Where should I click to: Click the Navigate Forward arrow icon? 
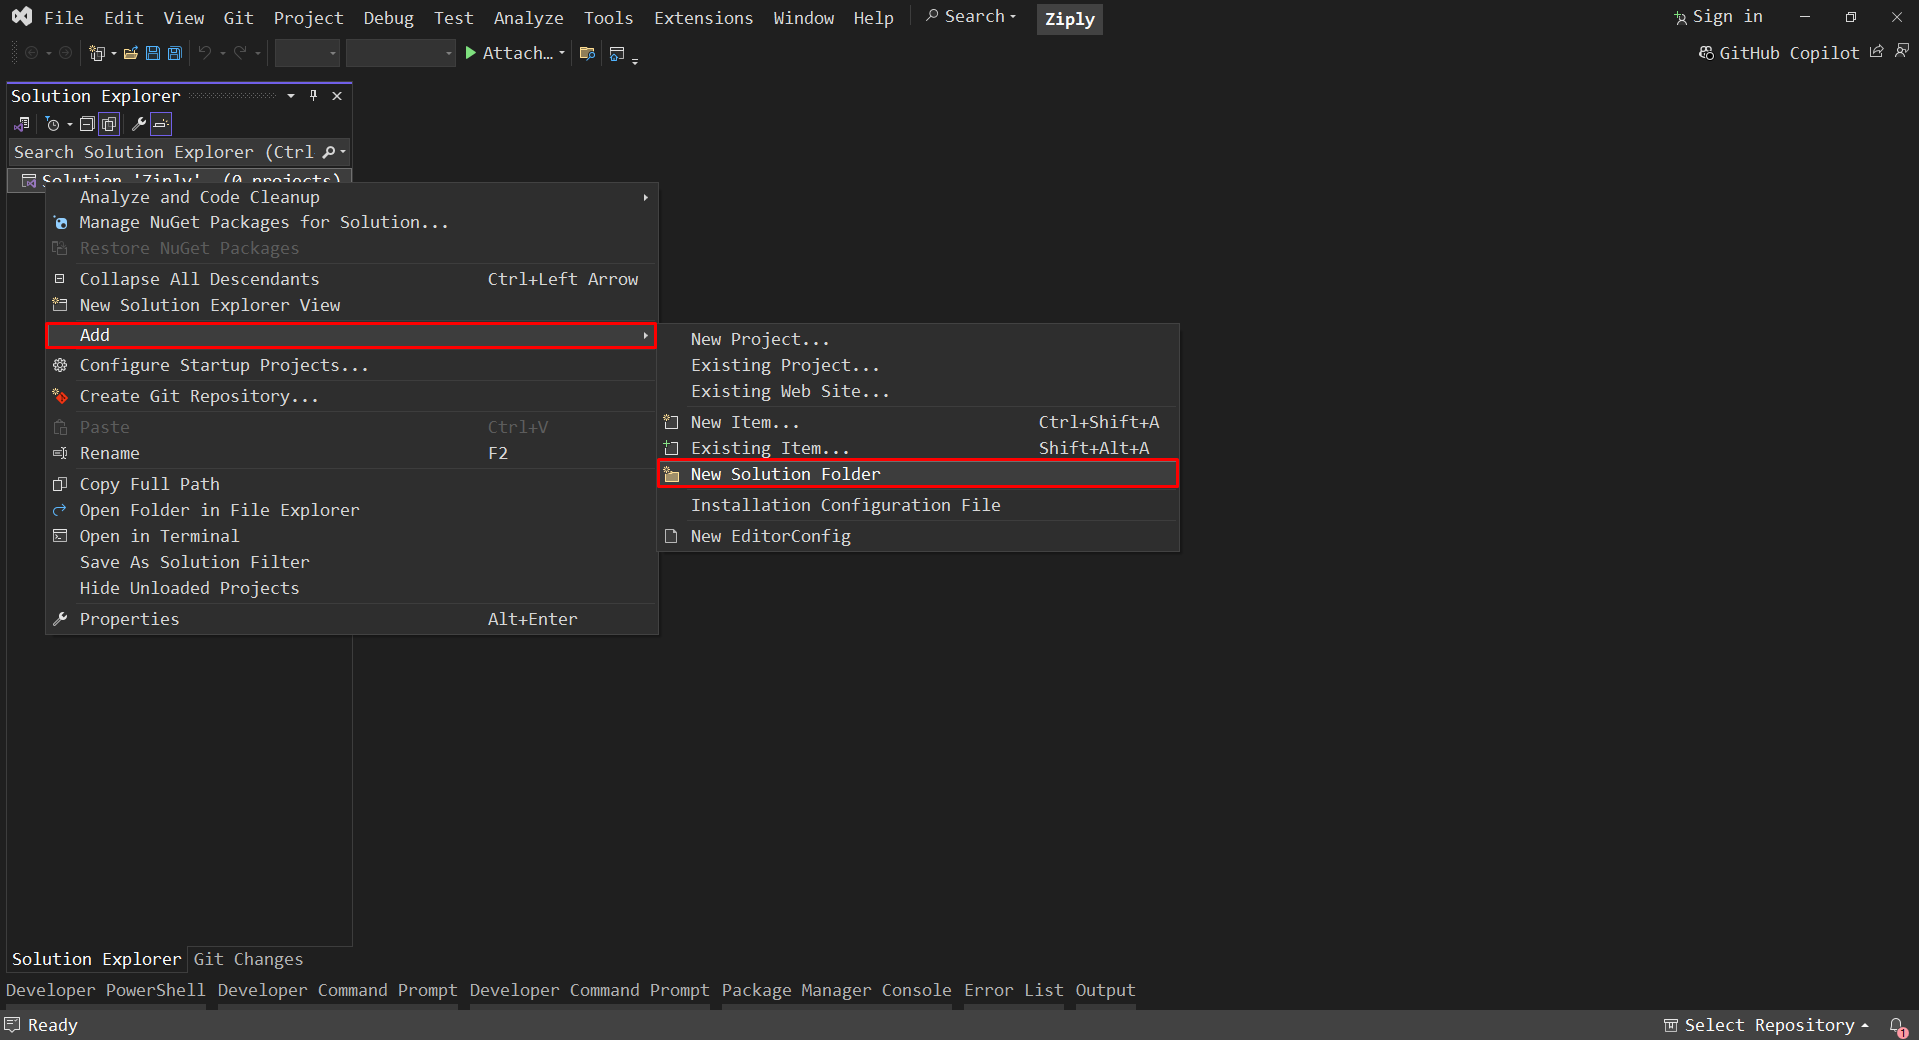[66, 53]
